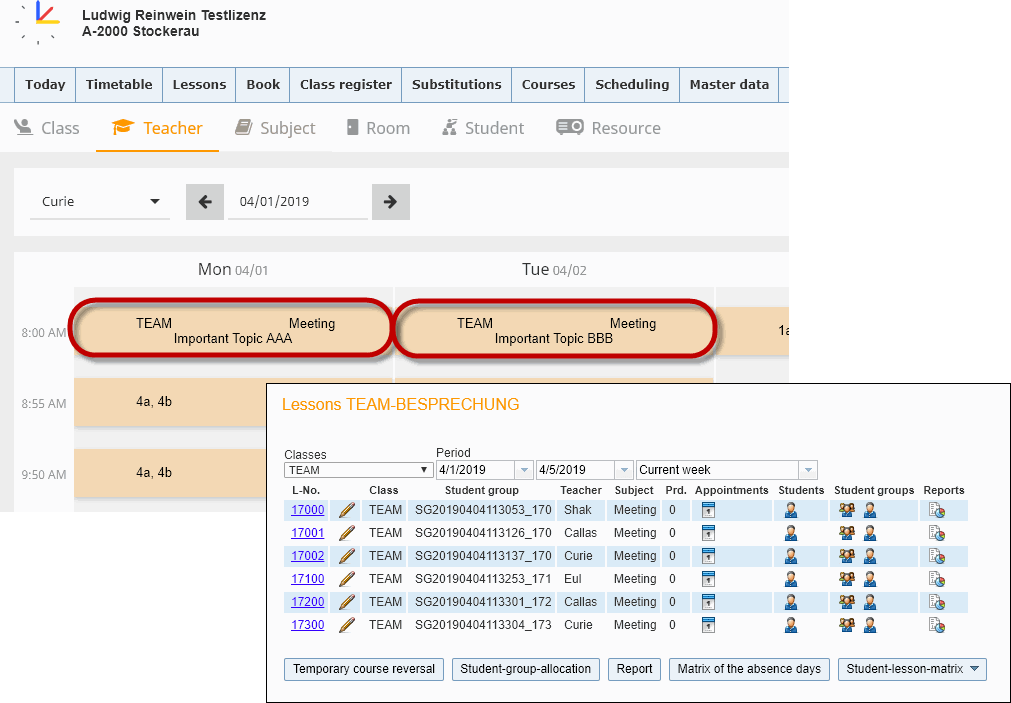Open reports icon for lesson 17001
Screen dimensions: 1011x703
point(937,533)
